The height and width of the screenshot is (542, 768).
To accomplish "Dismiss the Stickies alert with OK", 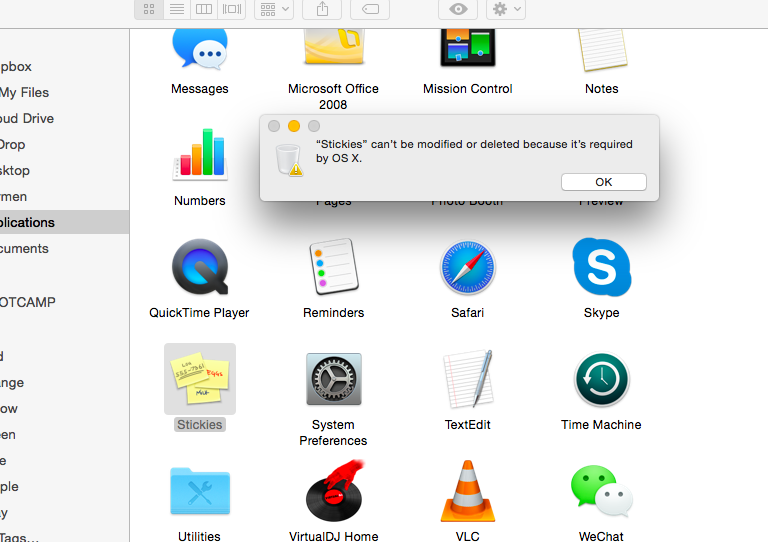I will (x=603, y=182).
